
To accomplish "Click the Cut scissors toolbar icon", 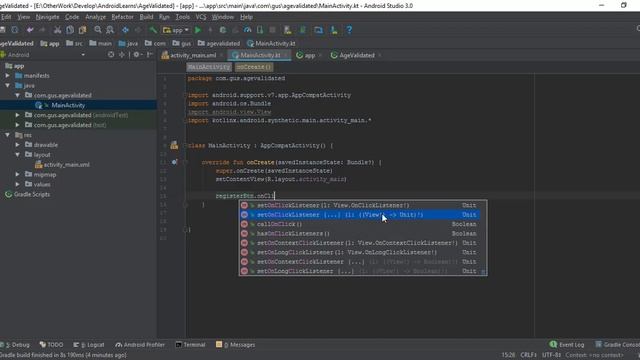I will [x=57, y=30].
